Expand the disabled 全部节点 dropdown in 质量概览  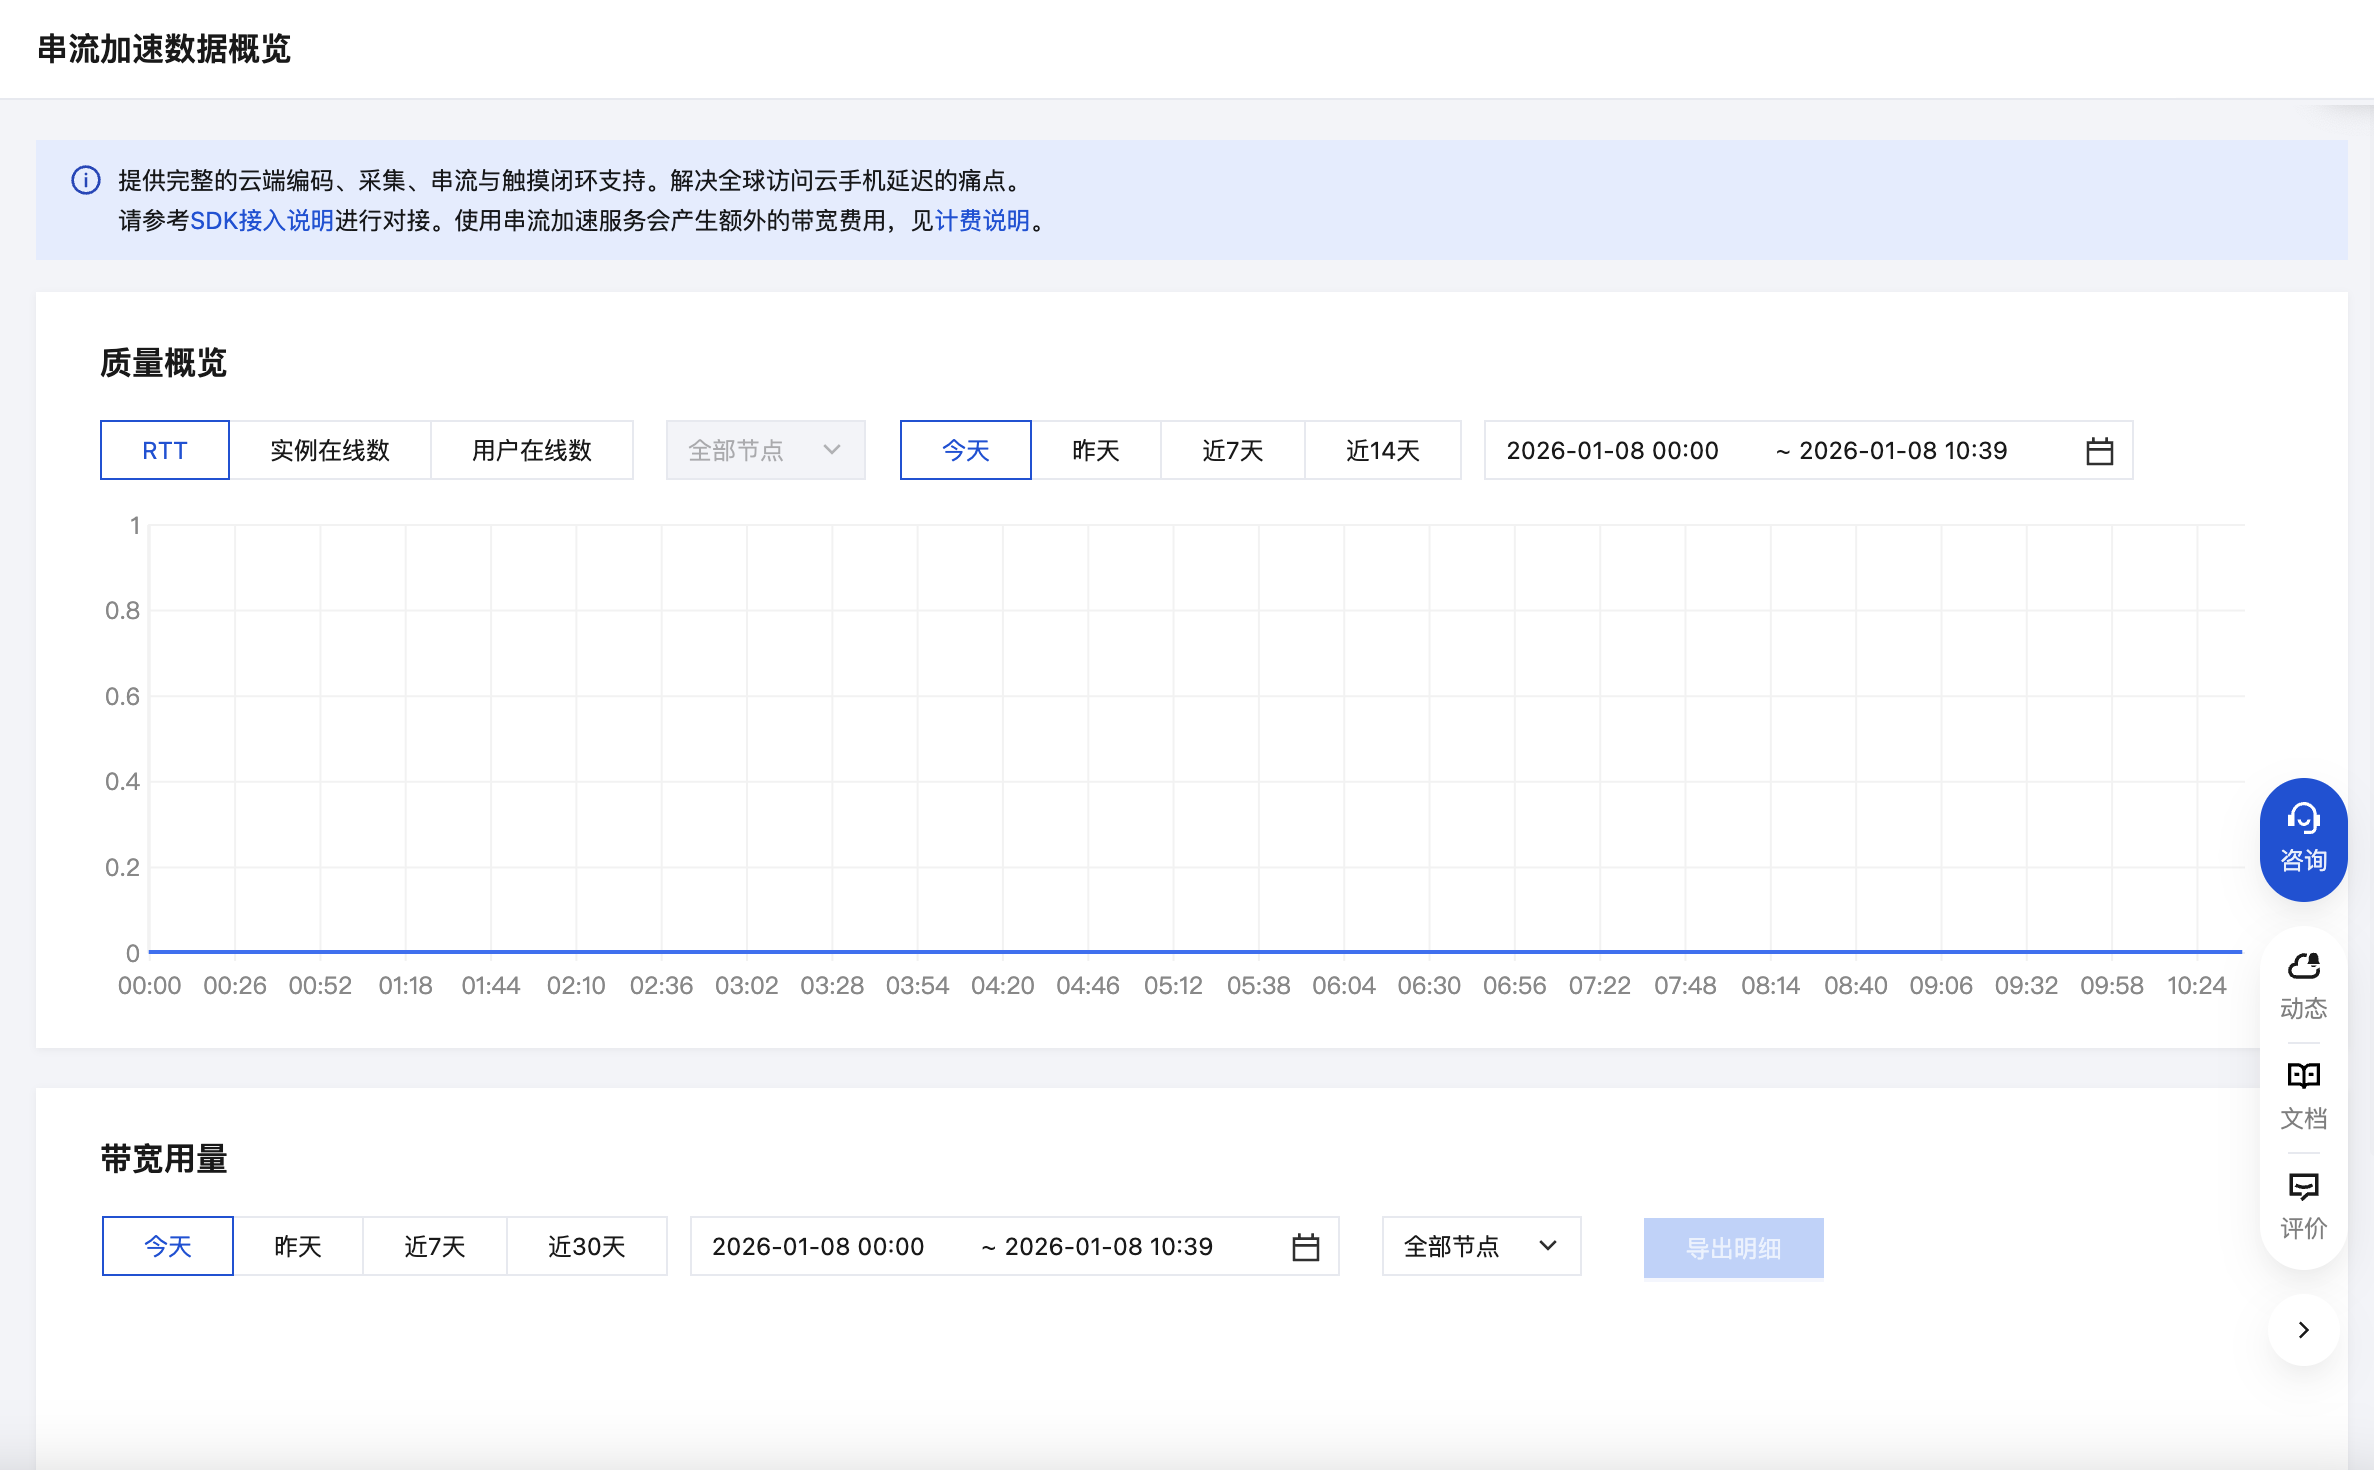765,451
